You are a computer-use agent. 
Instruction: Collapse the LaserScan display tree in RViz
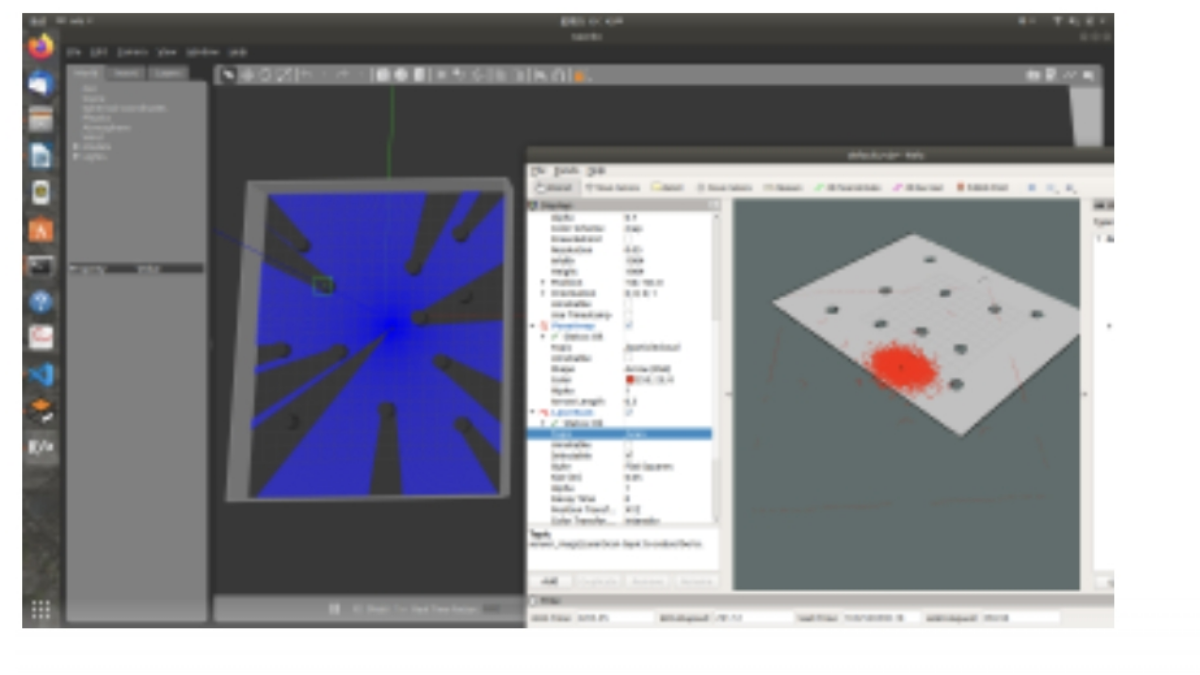point(532,412)
